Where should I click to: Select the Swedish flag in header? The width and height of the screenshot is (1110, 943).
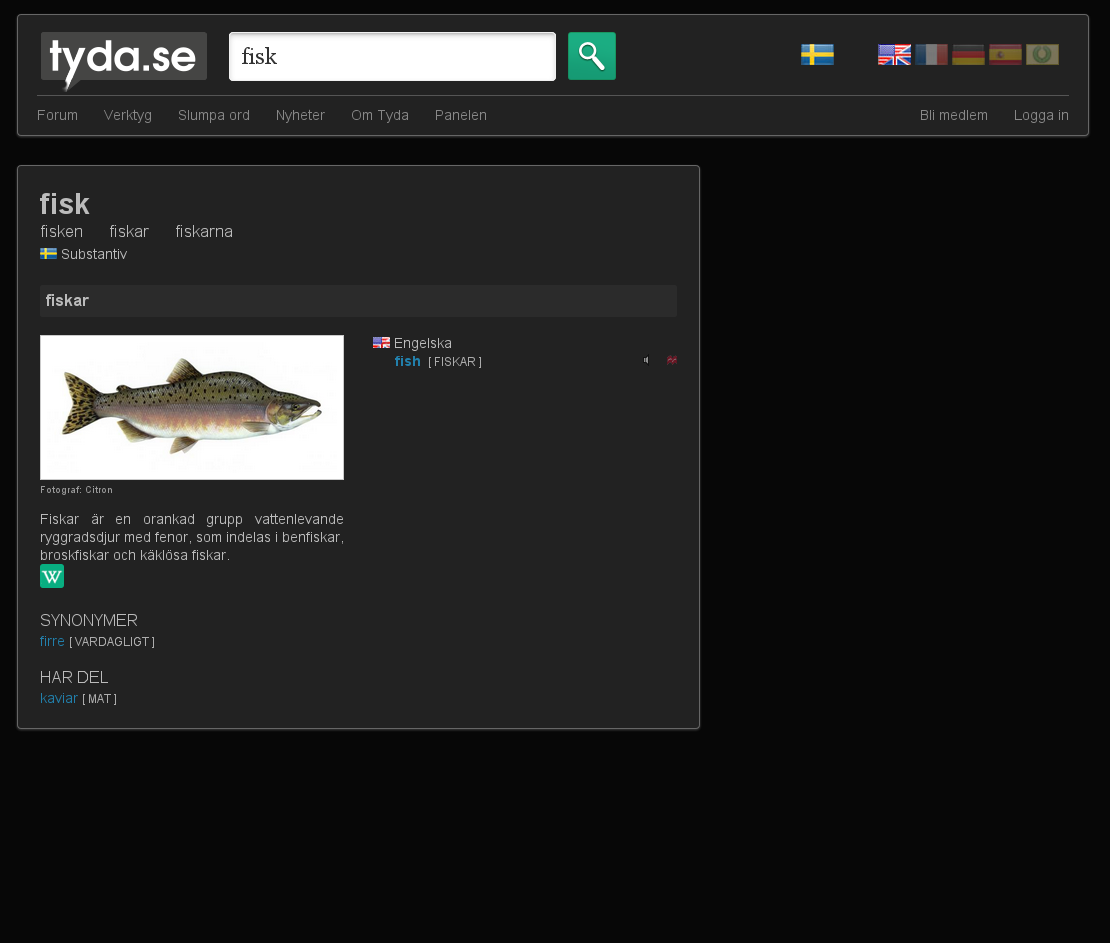pos(817,55)
